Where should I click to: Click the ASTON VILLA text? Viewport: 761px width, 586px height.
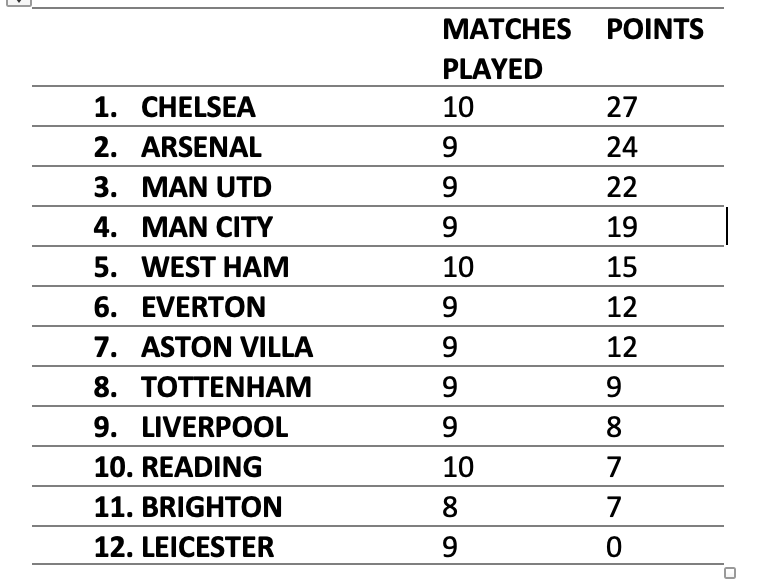coord(227,347)
